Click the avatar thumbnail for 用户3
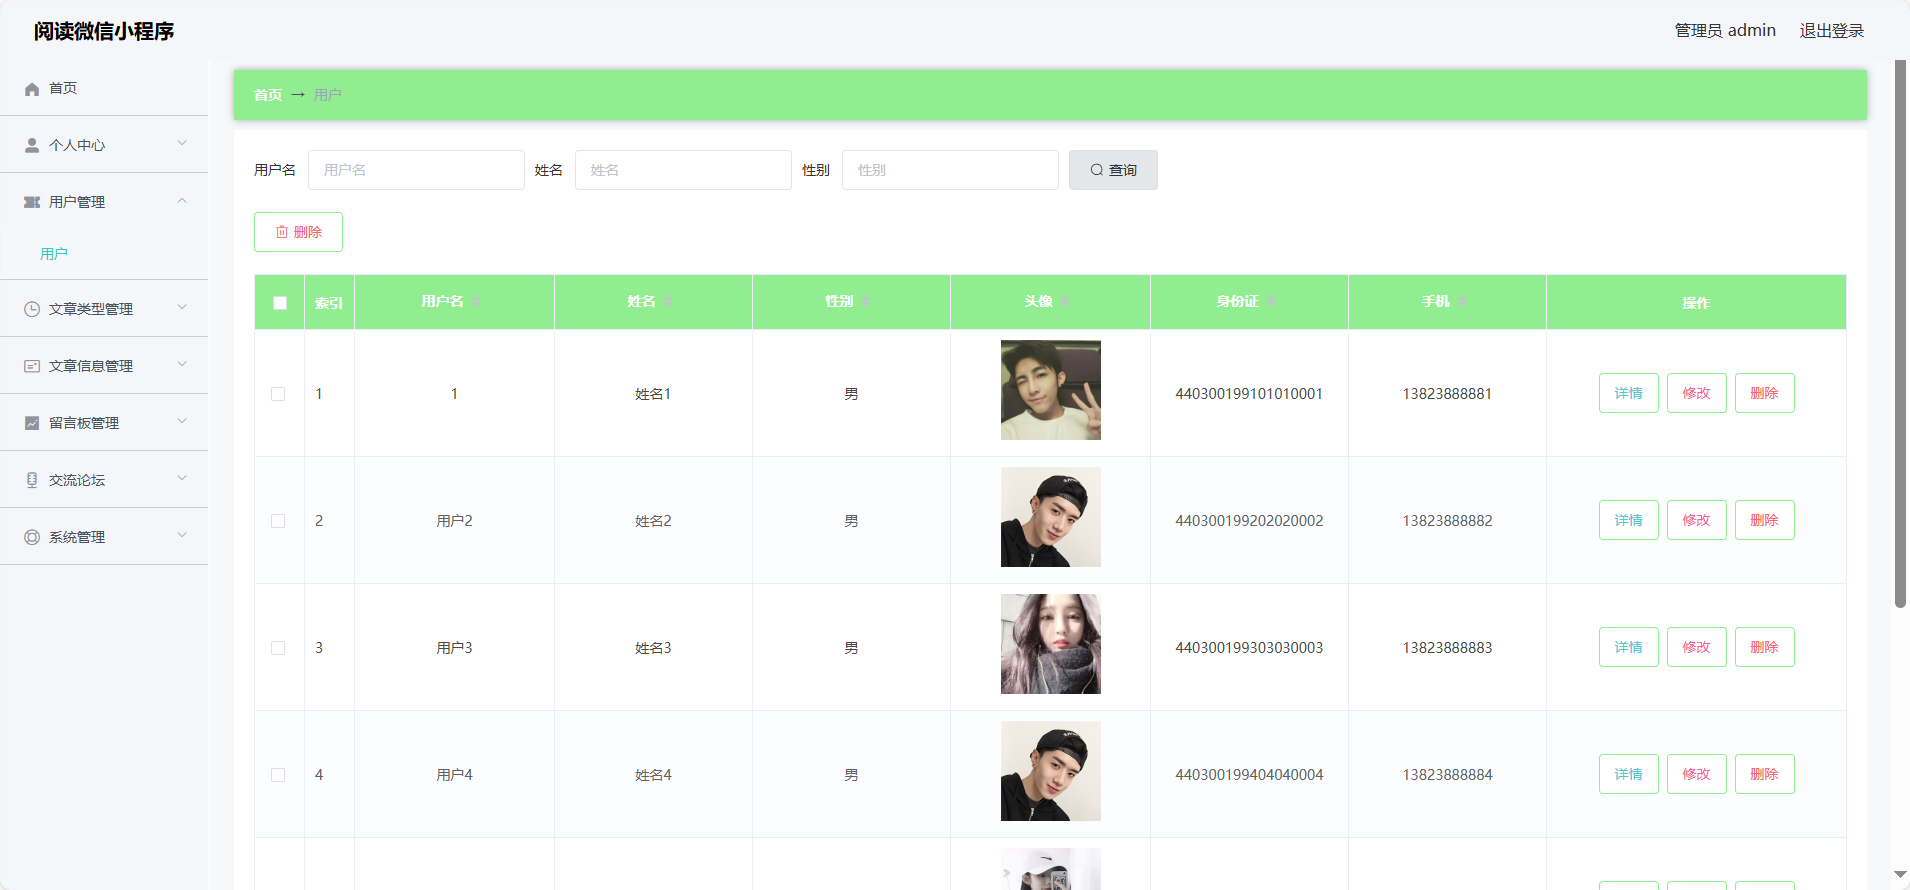The image size is (1910, 890). tap(1051, 644)
